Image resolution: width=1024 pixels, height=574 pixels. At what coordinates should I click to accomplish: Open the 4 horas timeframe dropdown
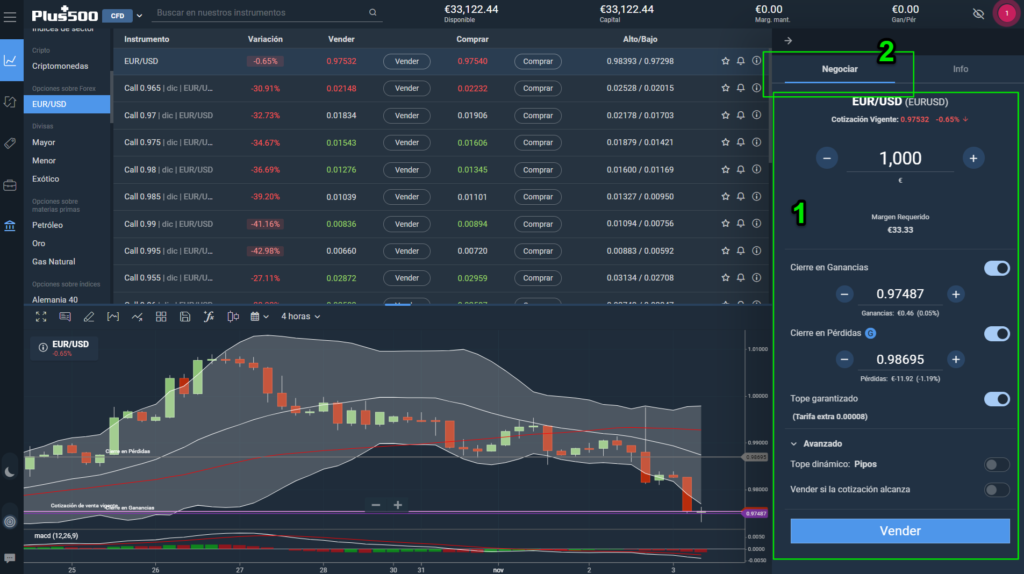[300, 317]
